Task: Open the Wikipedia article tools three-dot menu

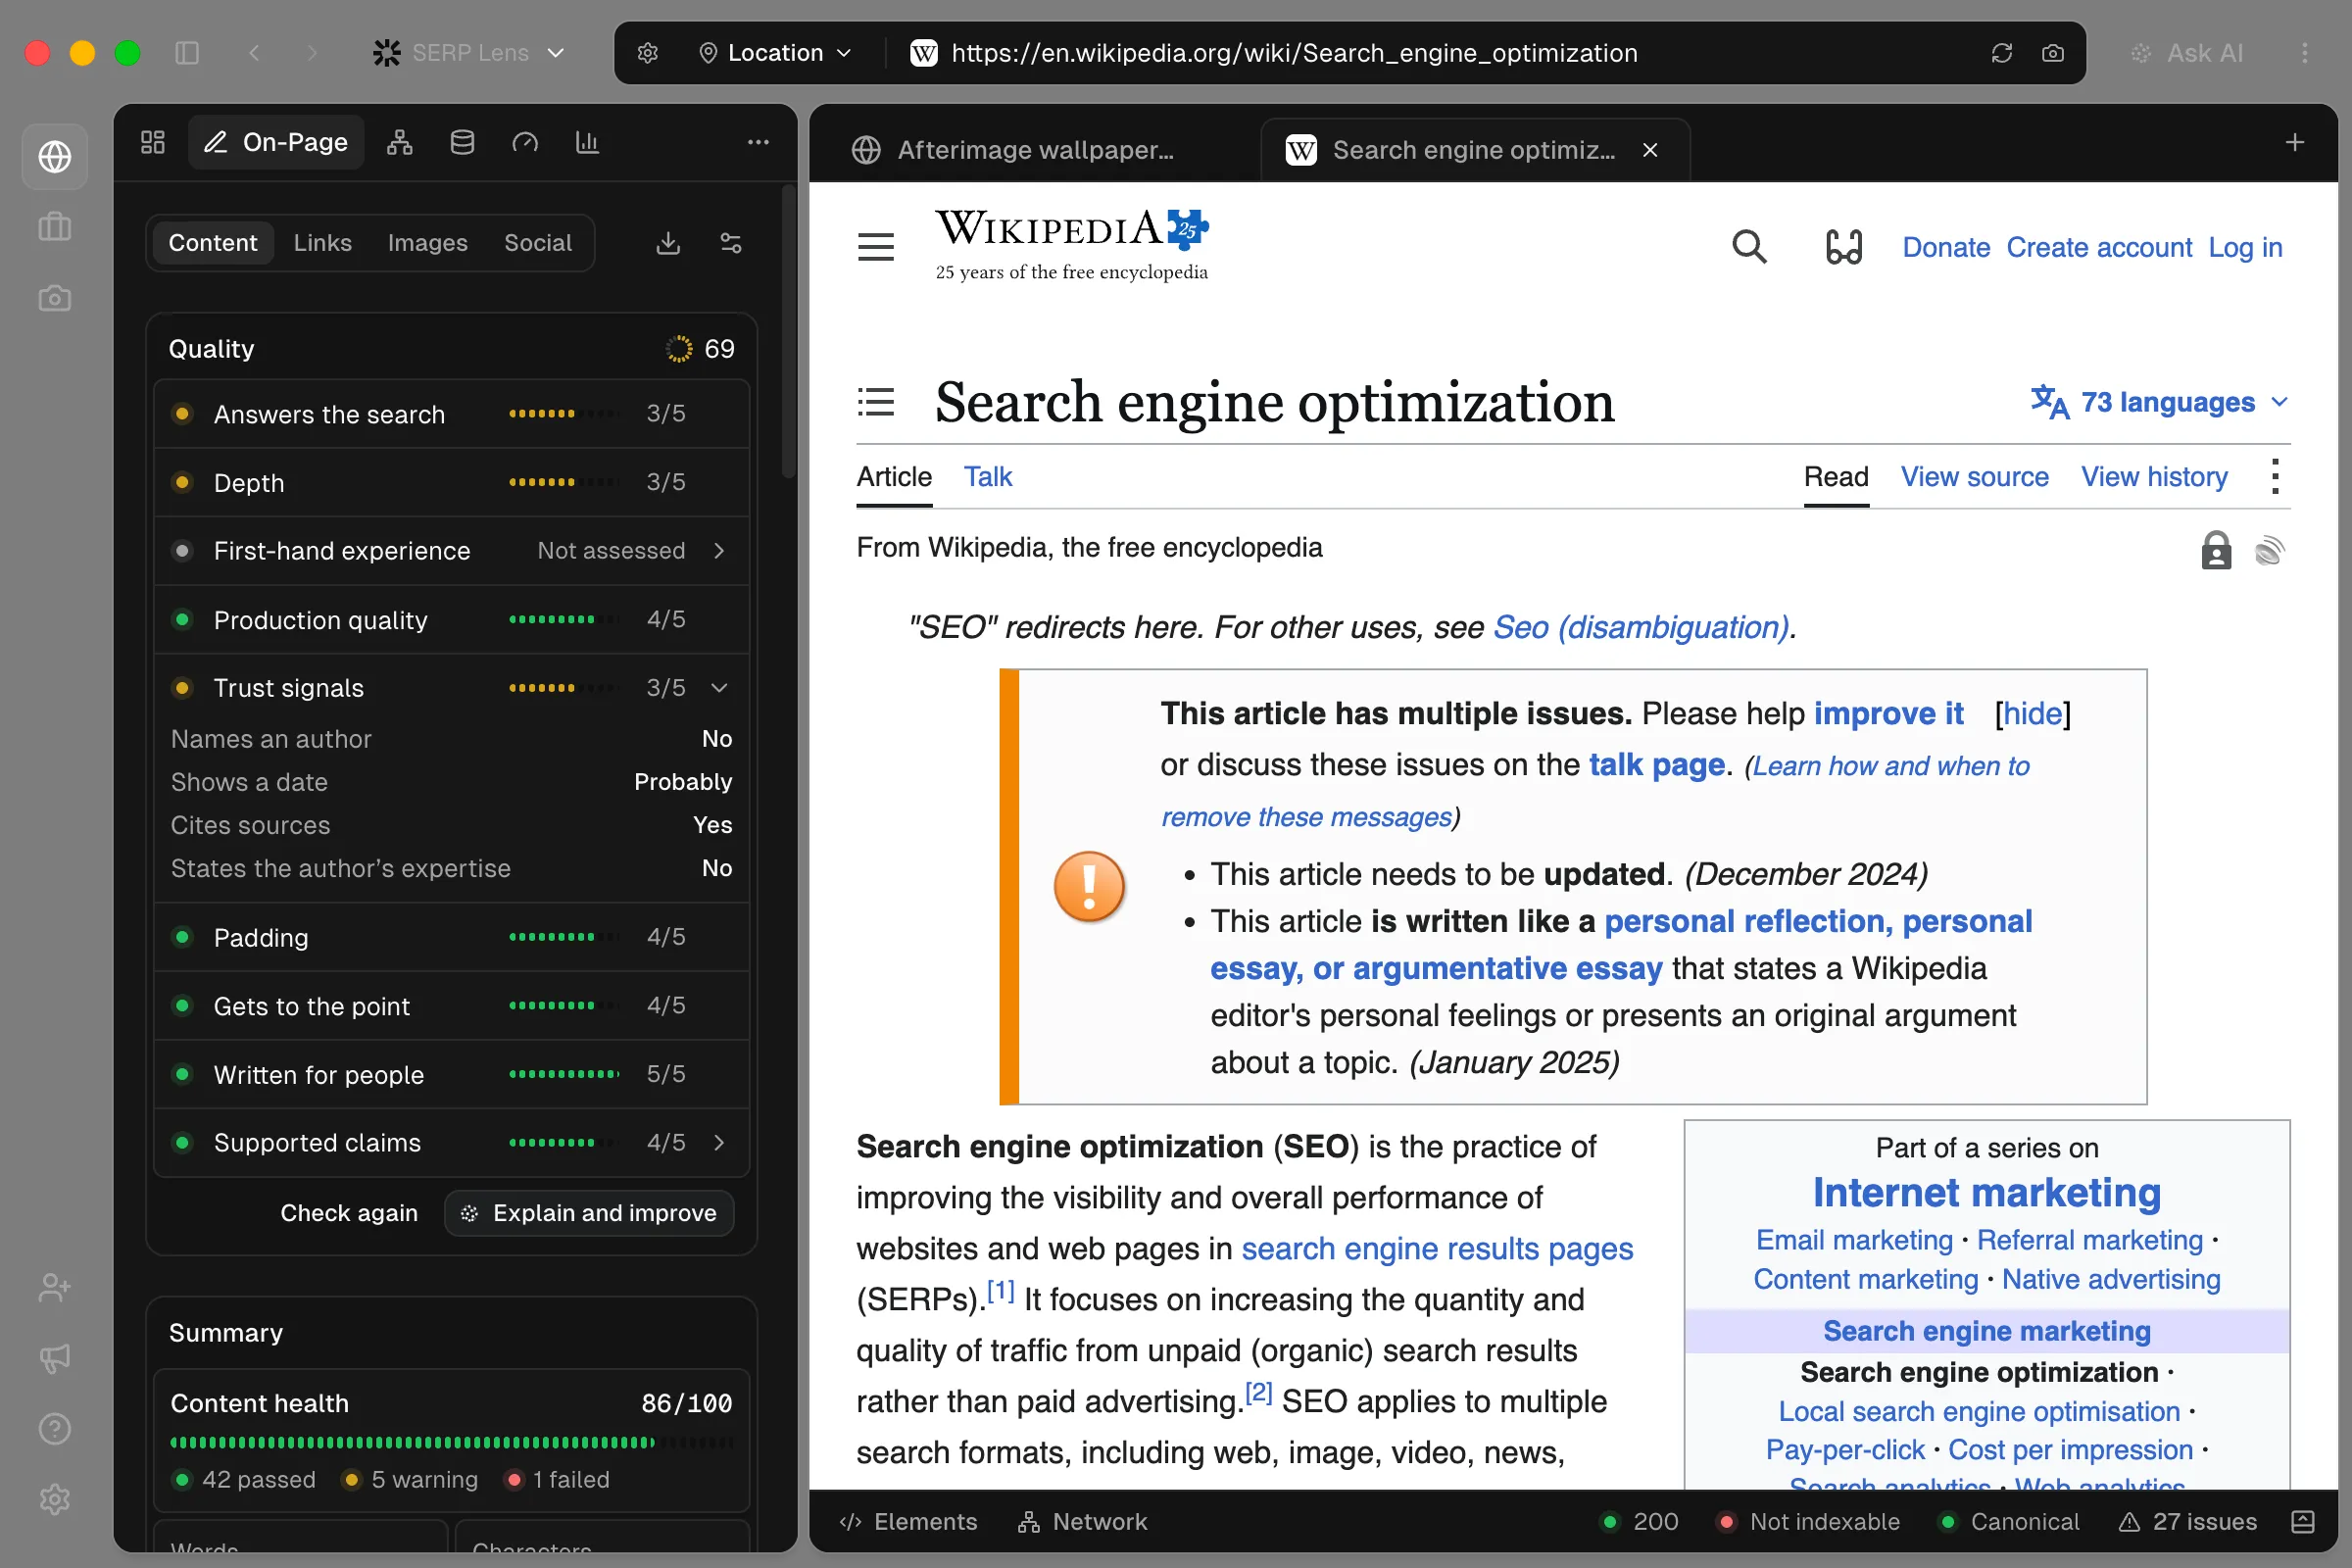Action: 2275,477
